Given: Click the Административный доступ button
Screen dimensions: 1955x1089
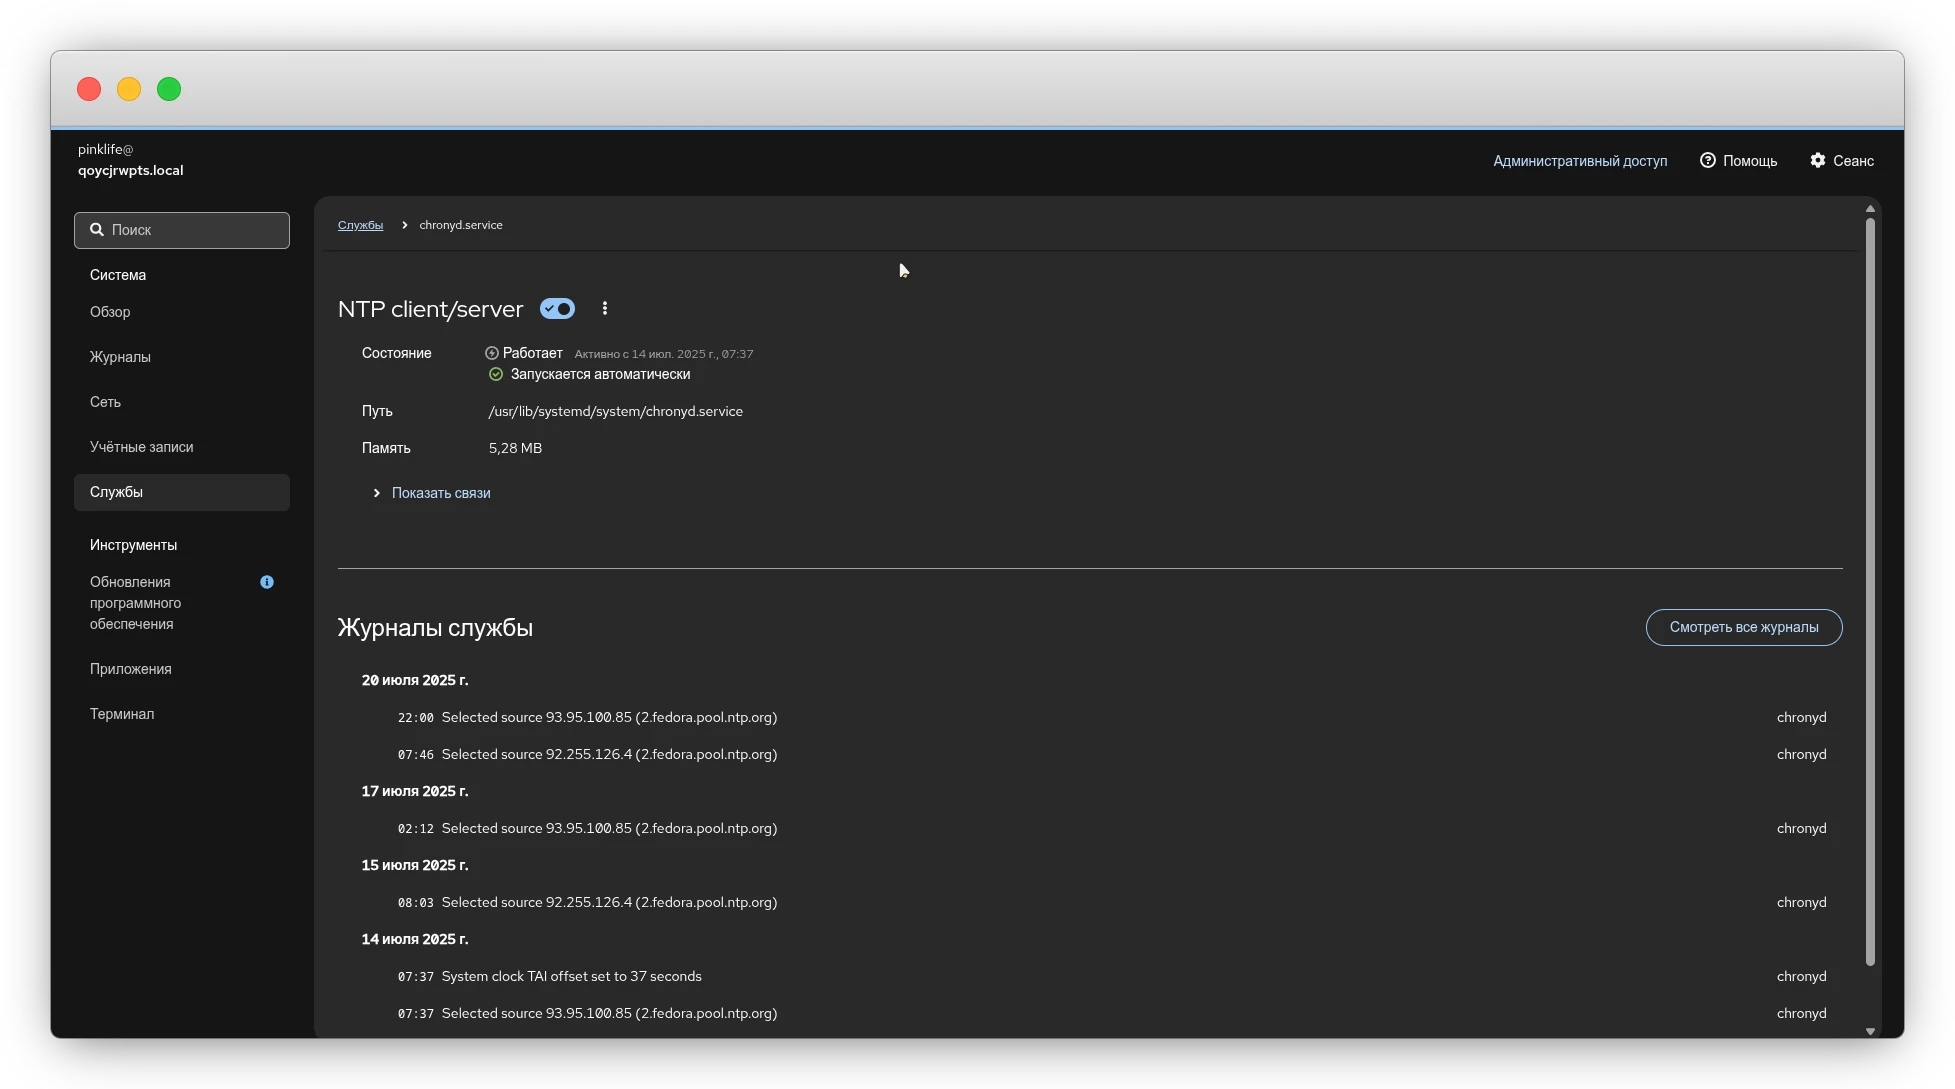Looking at the screenshot, I should point(1579,160).
